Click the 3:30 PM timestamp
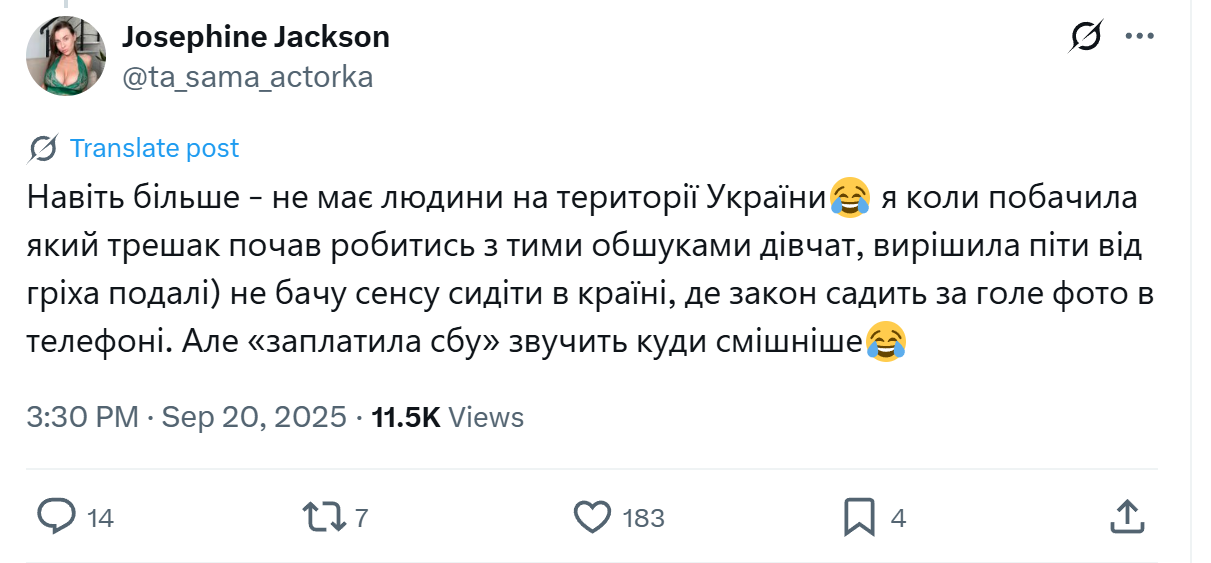This screenshot has width=1211, height=563. [x=82, y=417]
